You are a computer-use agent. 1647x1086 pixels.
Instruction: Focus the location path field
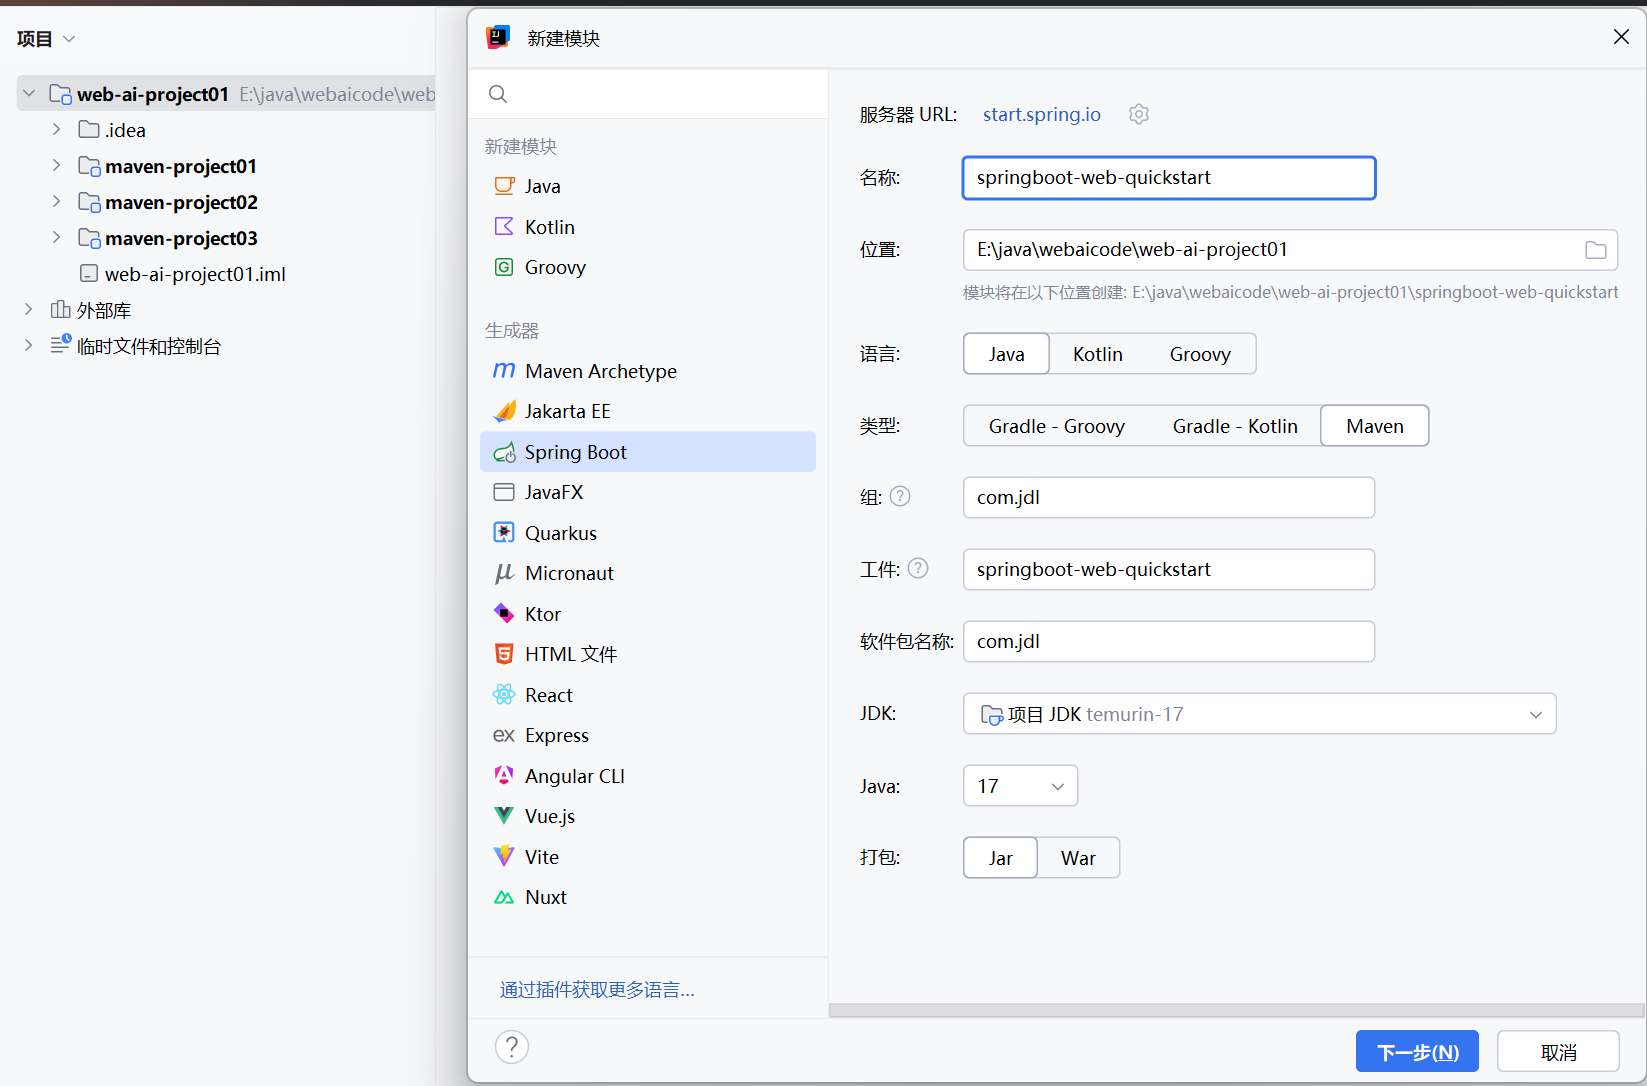1290,250
